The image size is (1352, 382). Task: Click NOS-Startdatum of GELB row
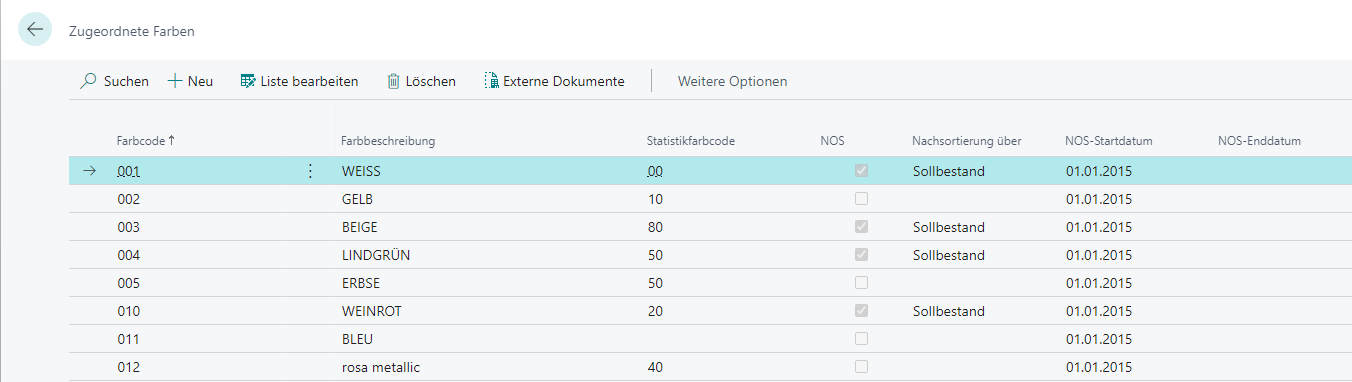pos(1099,199)
